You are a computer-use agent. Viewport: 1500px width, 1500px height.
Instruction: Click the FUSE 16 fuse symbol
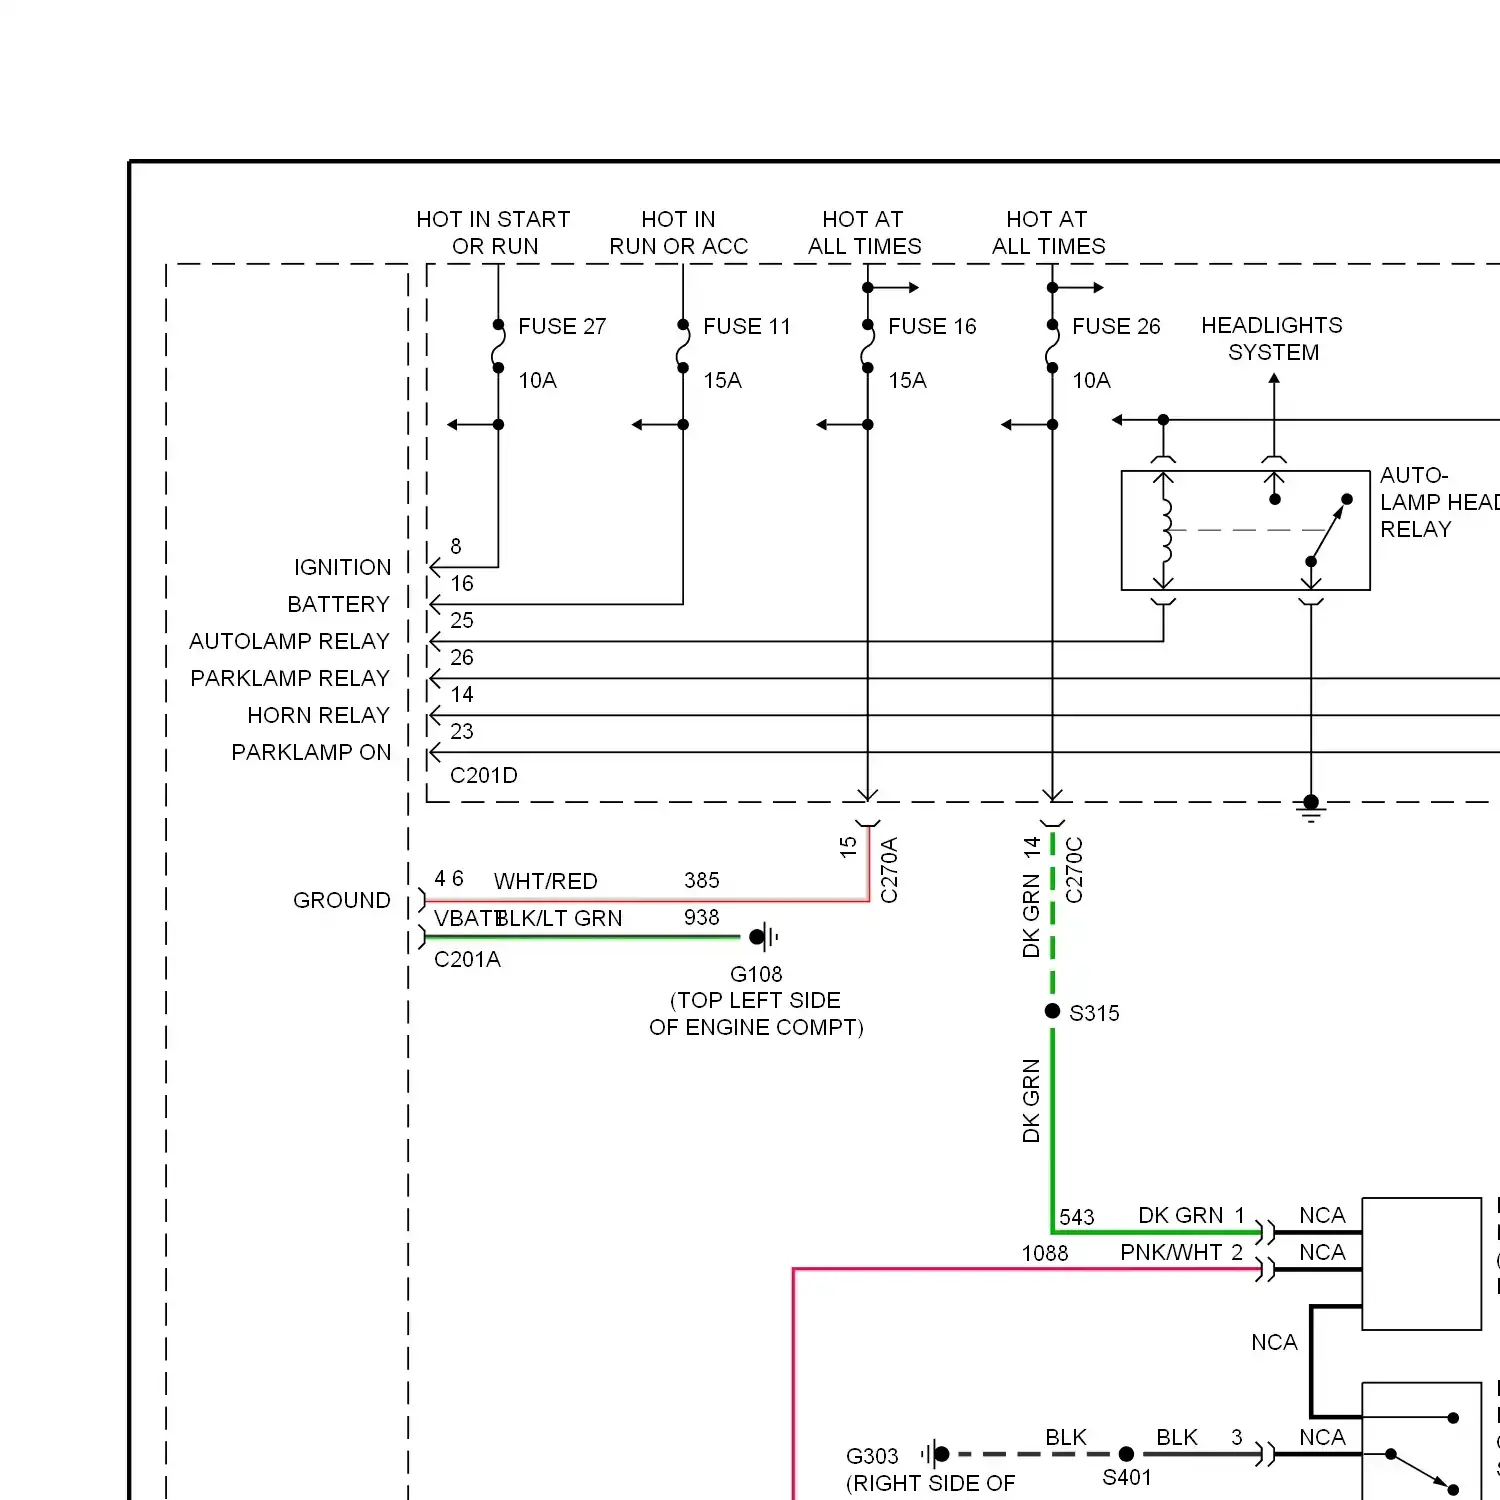point(867,346)
